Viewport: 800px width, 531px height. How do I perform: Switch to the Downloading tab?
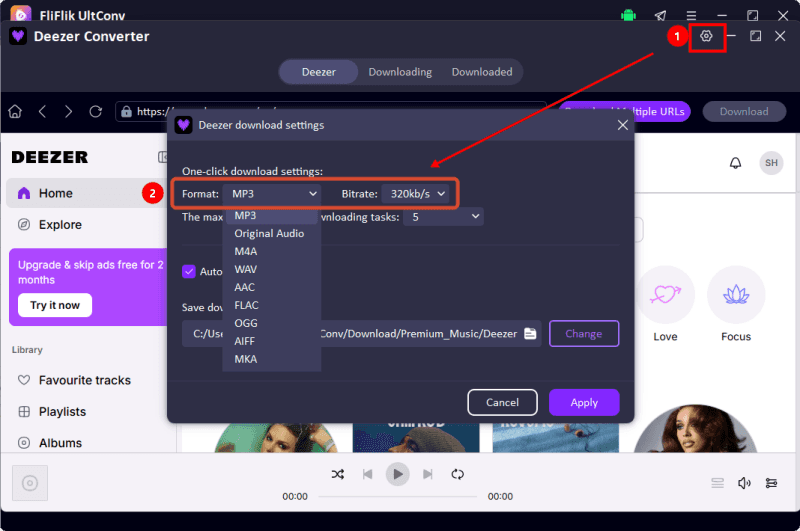(x=400, y=72)
